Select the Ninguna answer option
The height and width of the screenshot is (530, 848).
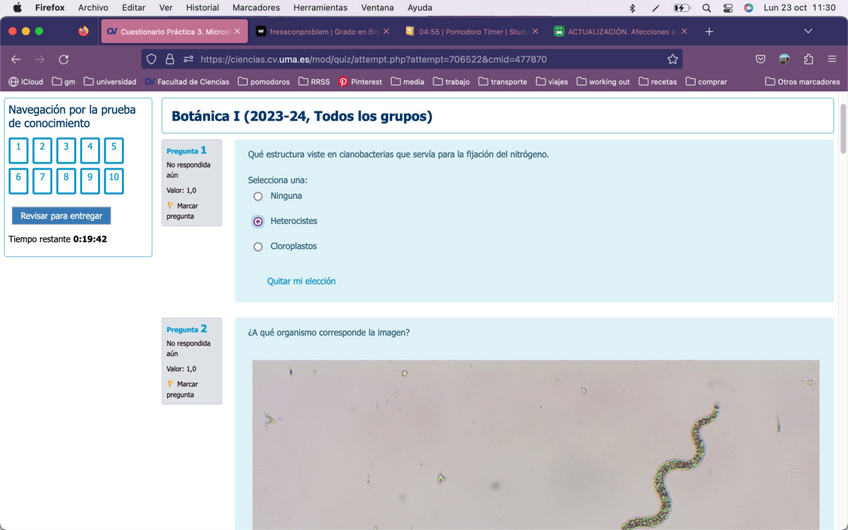(258, 196)
